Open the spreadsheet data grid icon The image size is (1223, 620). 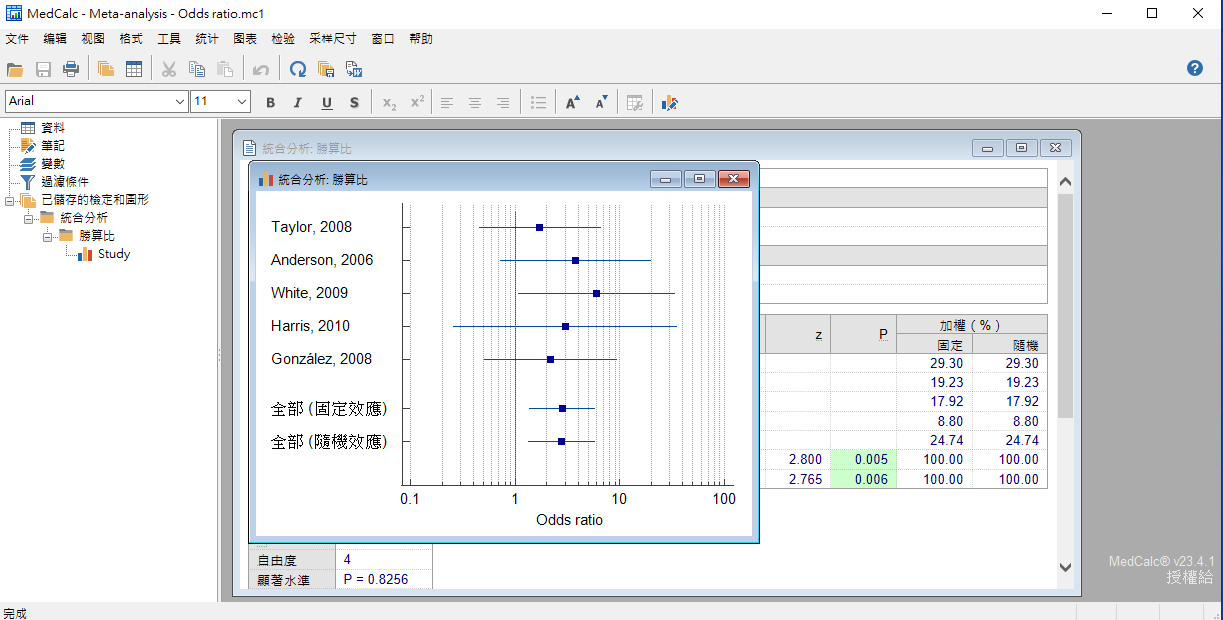coord(133,69)
